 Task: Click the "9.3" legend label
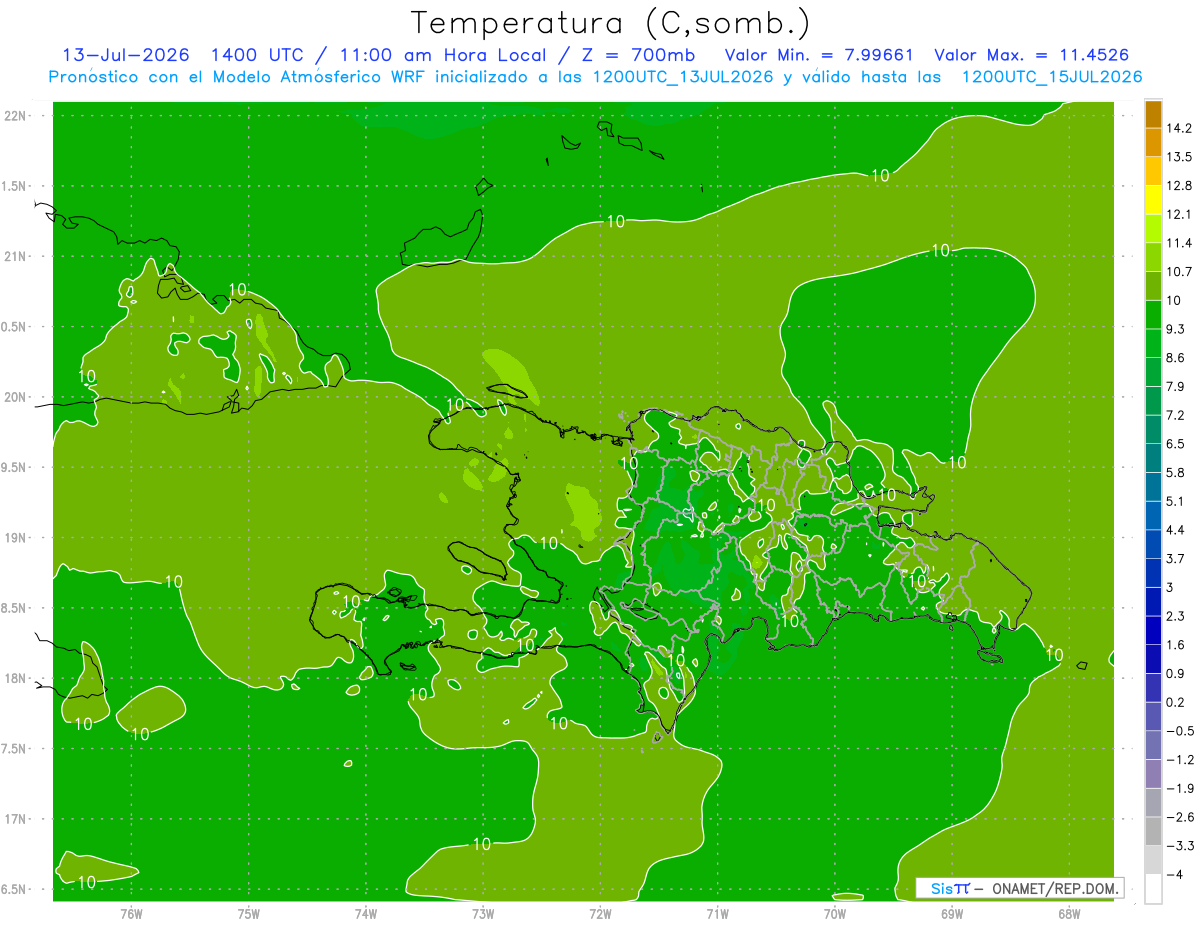[x=1176, y=329]
